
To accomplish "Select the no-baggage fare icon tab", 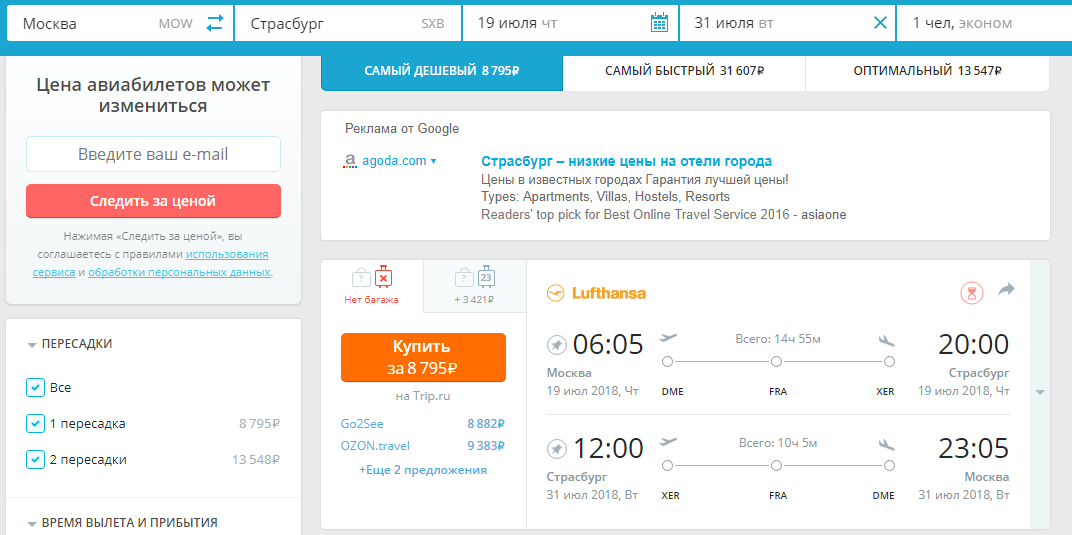I will (x=373, y=286).
